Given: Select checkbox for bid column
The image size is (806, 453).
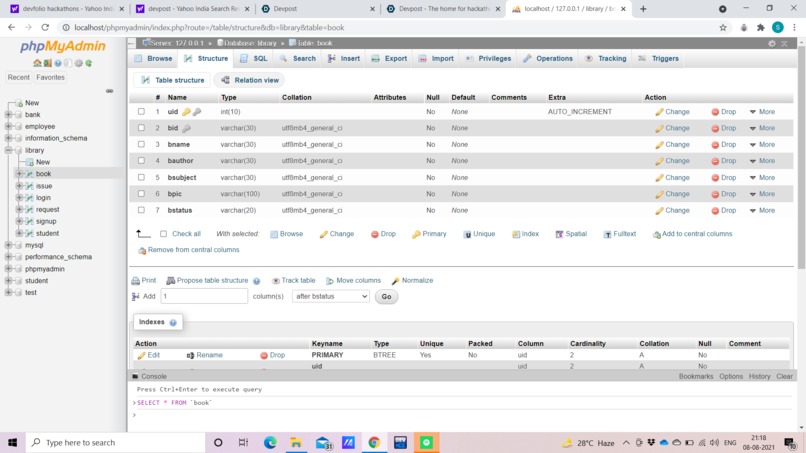Looking at the screenshot, I should tap(141, 128).
